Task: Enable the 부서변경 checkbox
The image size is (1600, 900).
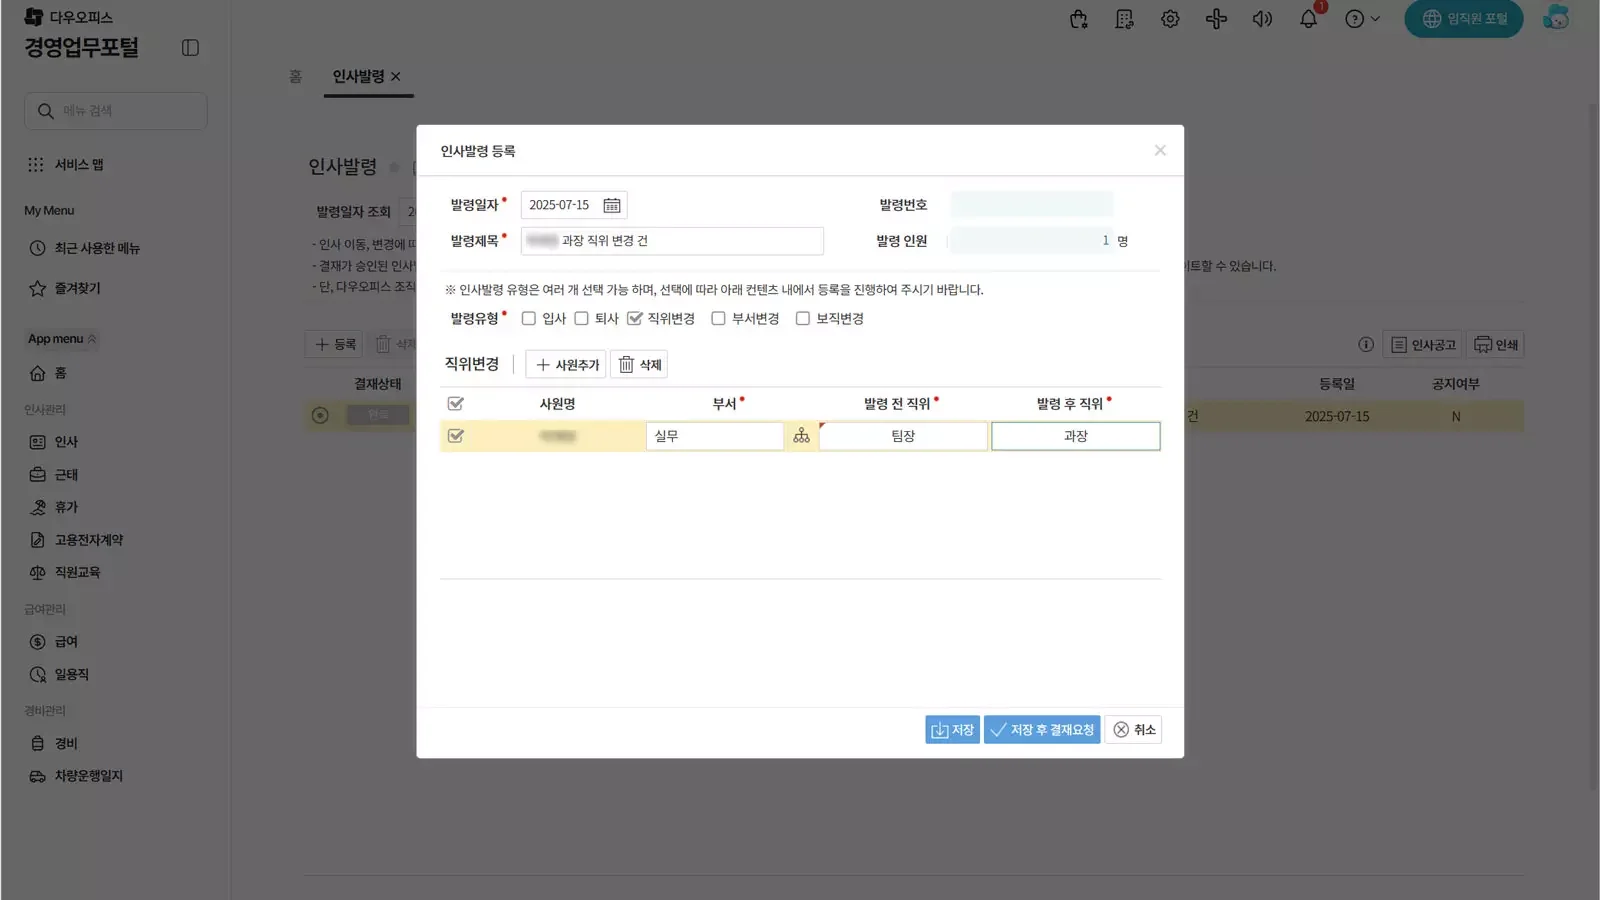Action: pos(718,318)
